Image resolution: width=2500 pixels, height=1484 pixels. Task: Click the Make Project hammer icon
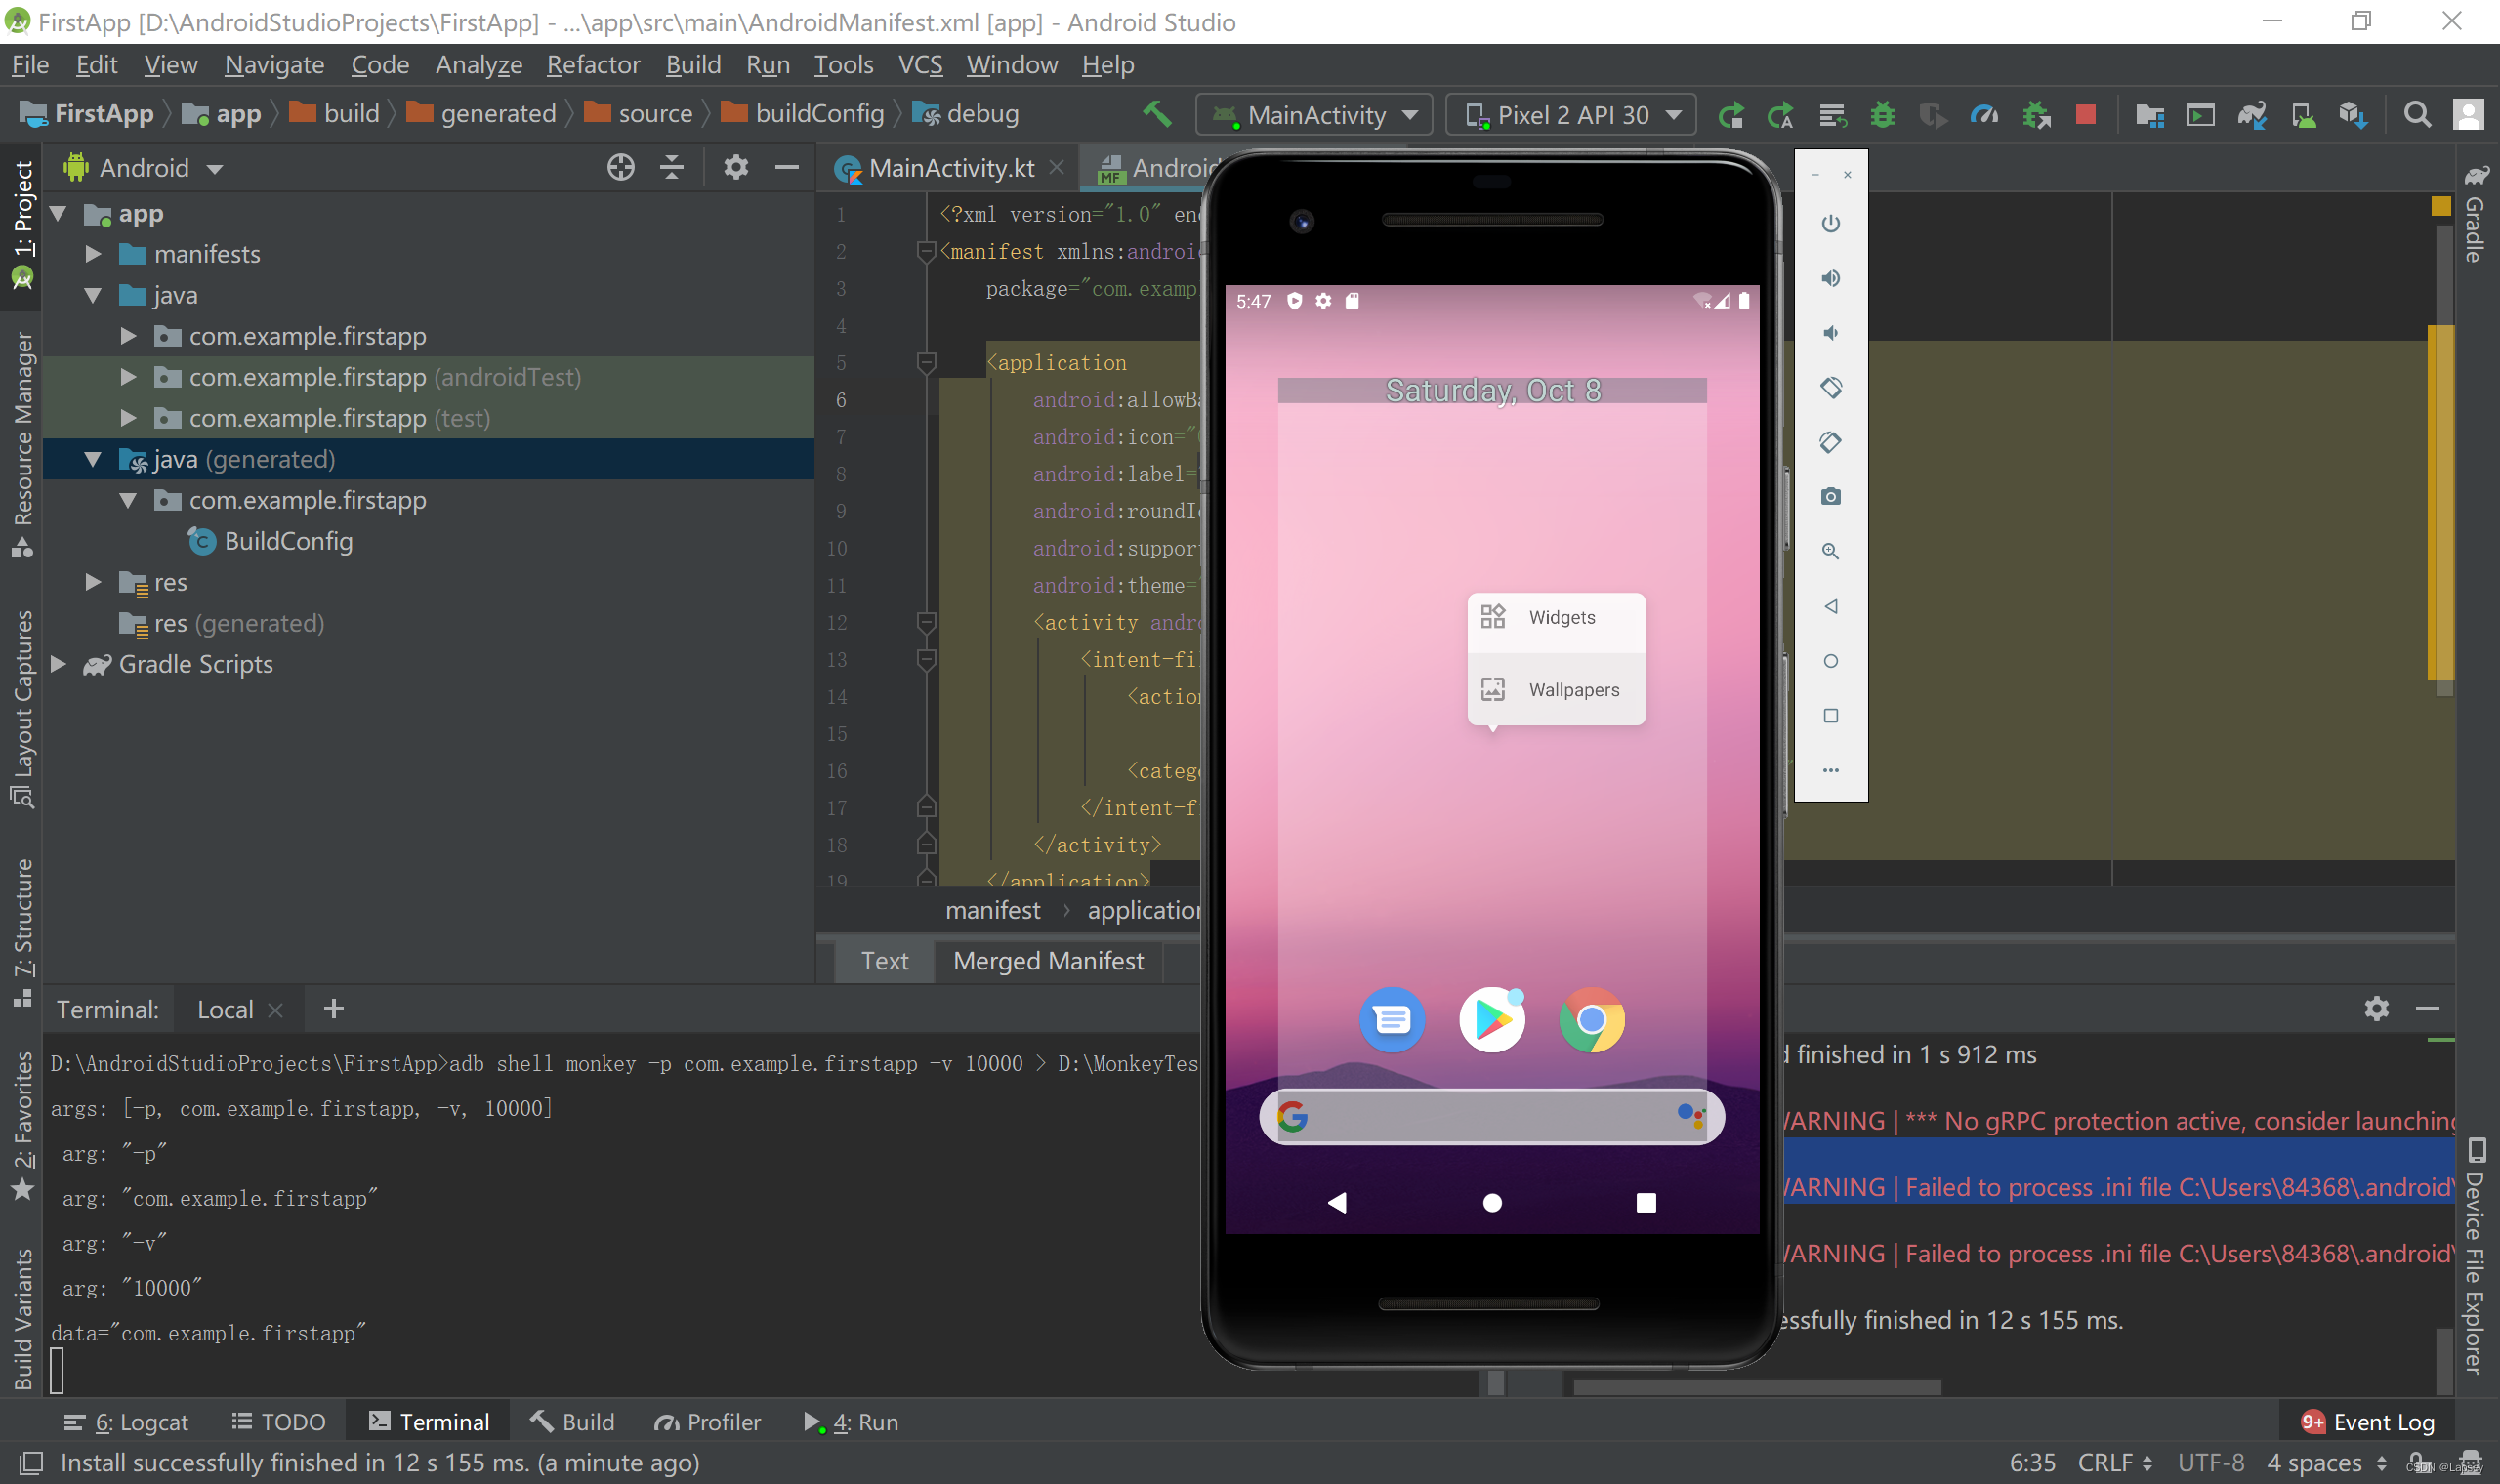tap(1156, 115)
